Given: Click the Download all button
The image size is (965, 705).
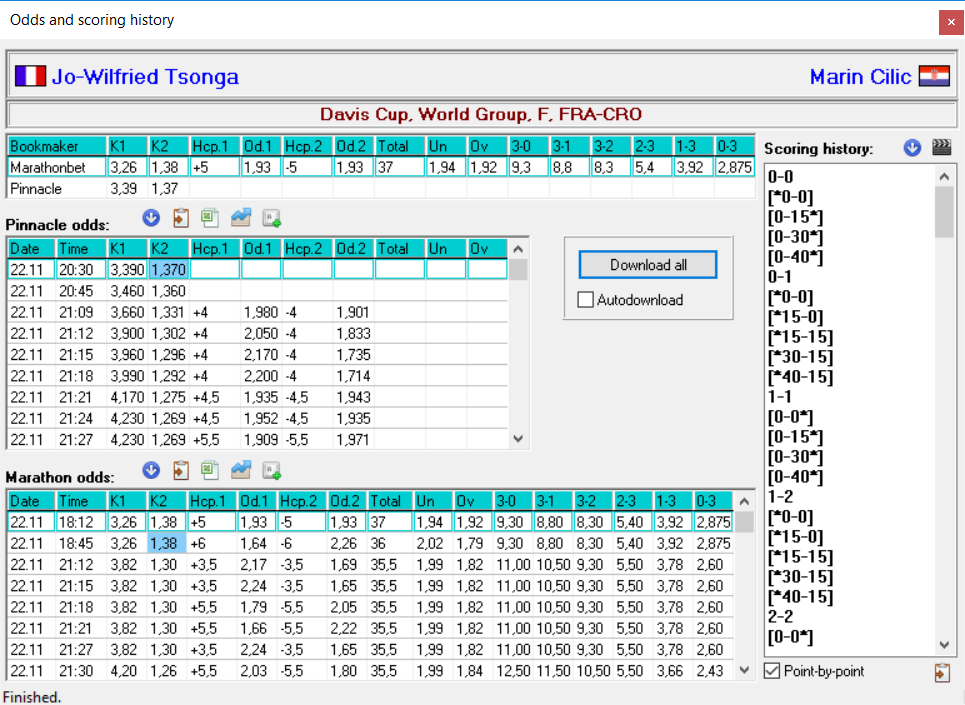Looking at the screenshot, I should tap(648, 265).
